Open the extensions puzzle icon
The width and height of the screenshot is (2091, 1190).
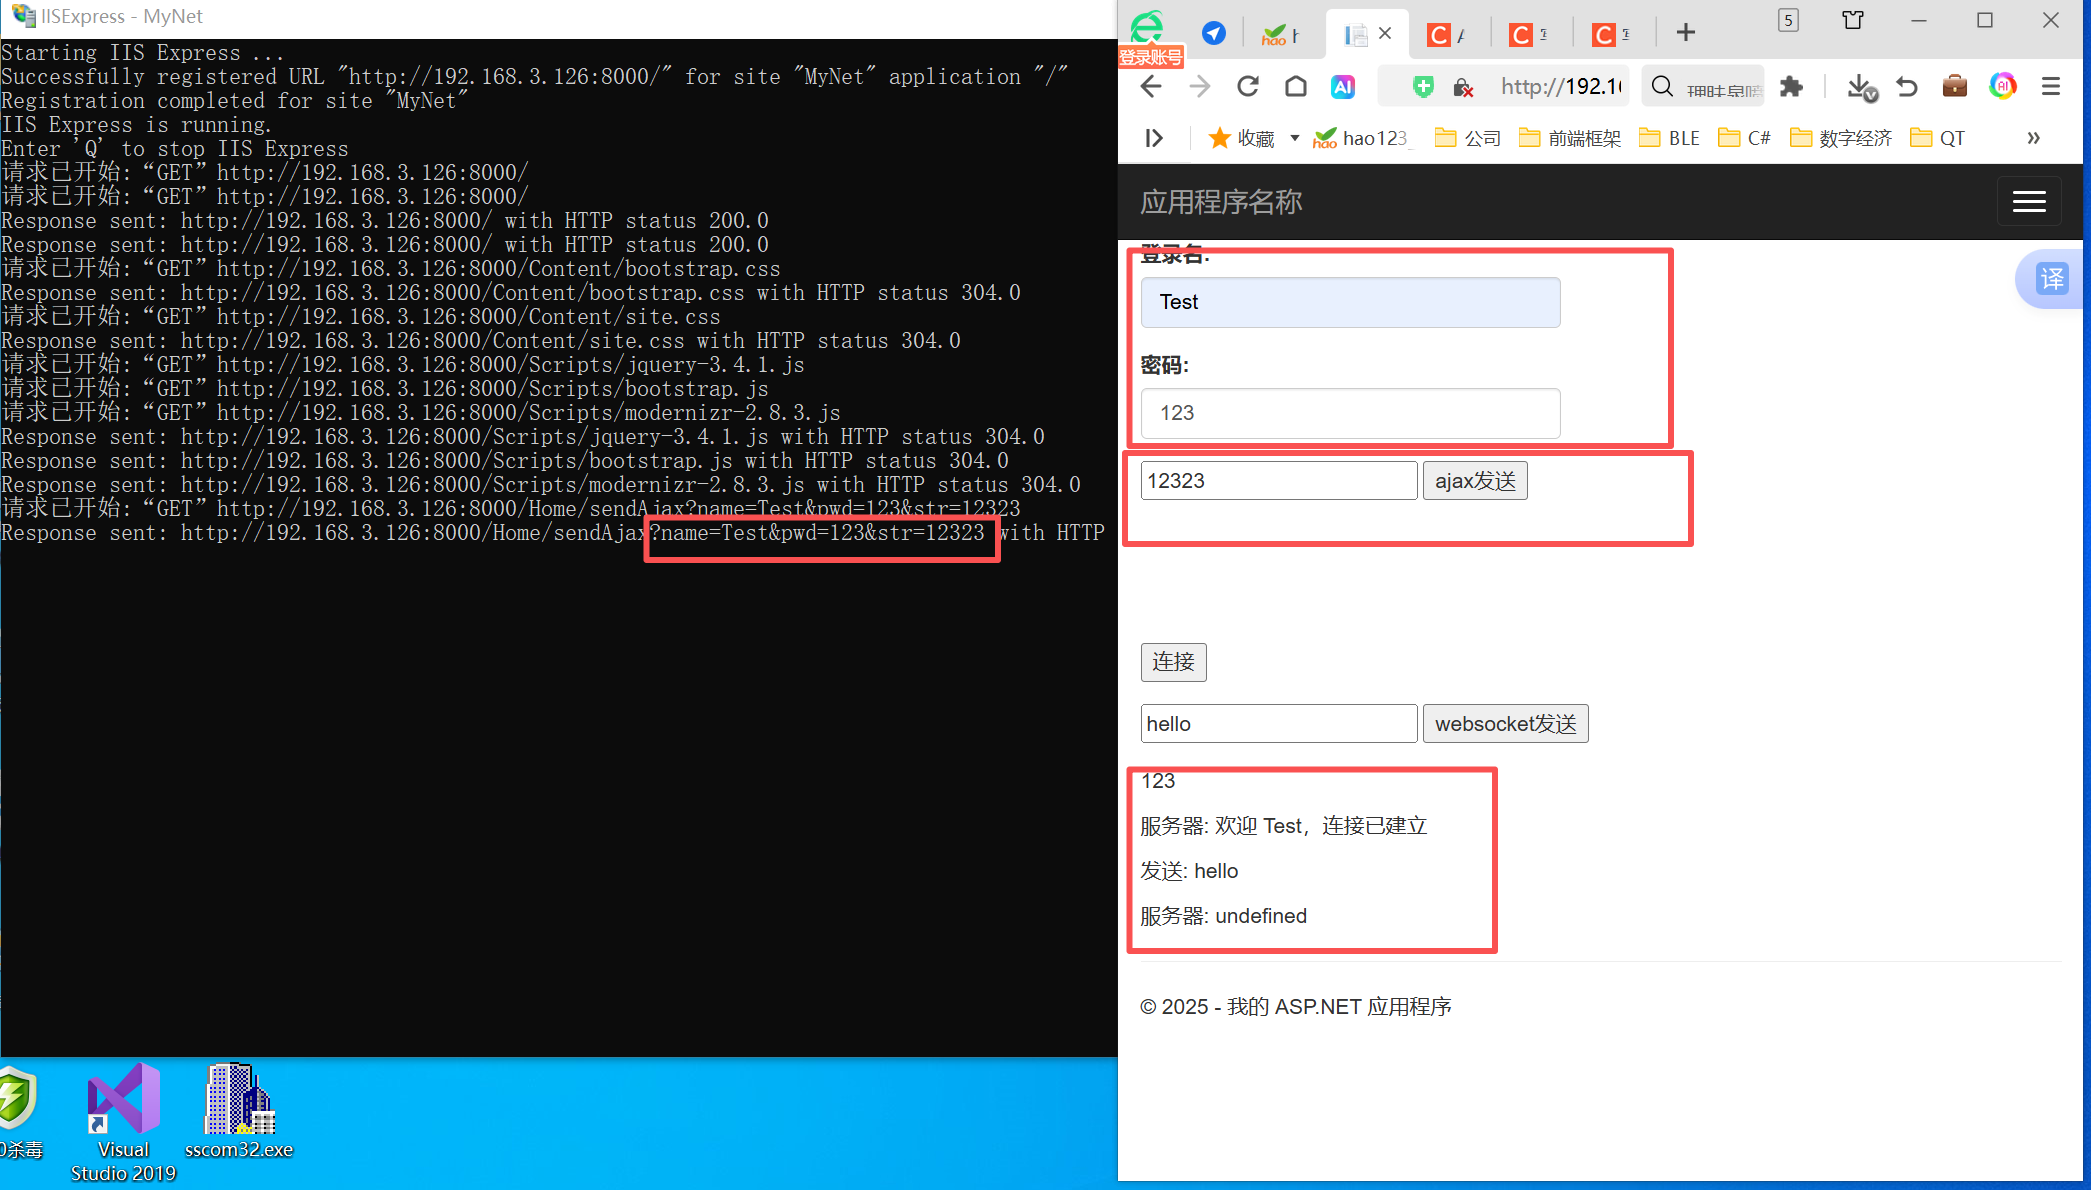tap(1791, 87)
